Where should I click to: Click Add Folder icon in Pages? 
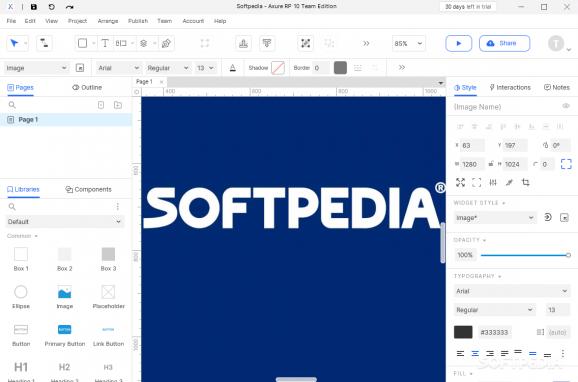tap(118, 105)
